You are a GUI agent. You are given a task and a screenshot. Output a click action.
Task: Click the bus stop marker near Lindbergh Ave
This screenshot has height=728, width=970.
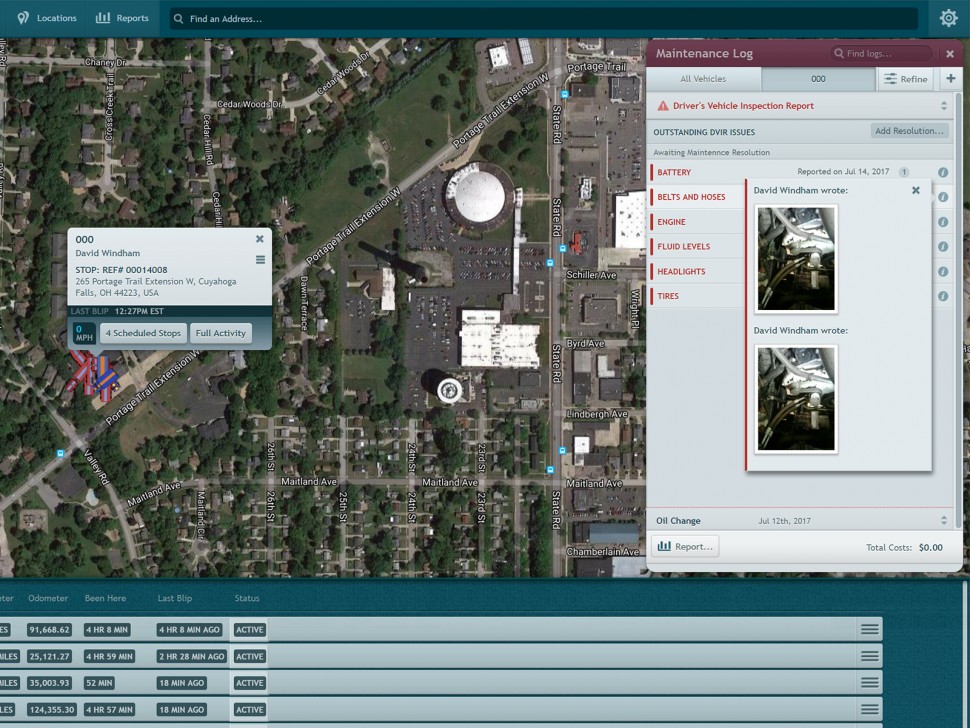(562, 451)
